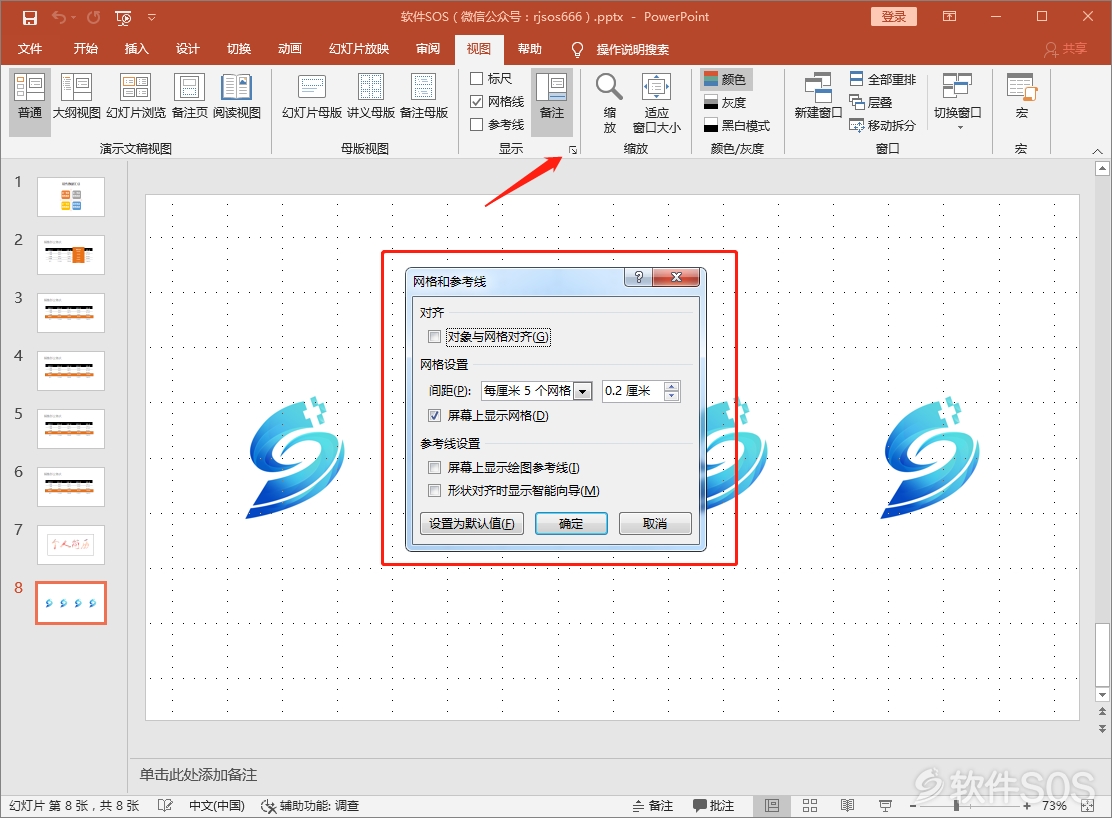The width and height of the screenshot is (1112, 818).
Task: Click Notes (备注) in status bar
Action: coord(652,805)
